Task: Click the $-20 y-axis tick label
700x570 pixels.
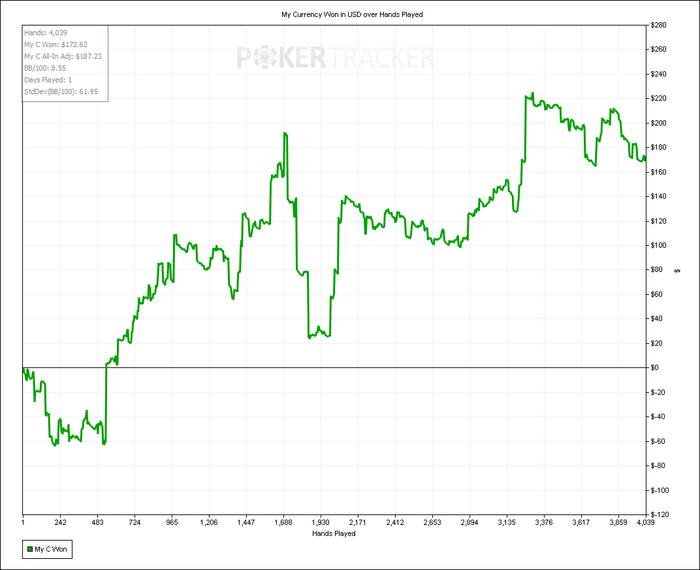Action: [x=658, y=392]
